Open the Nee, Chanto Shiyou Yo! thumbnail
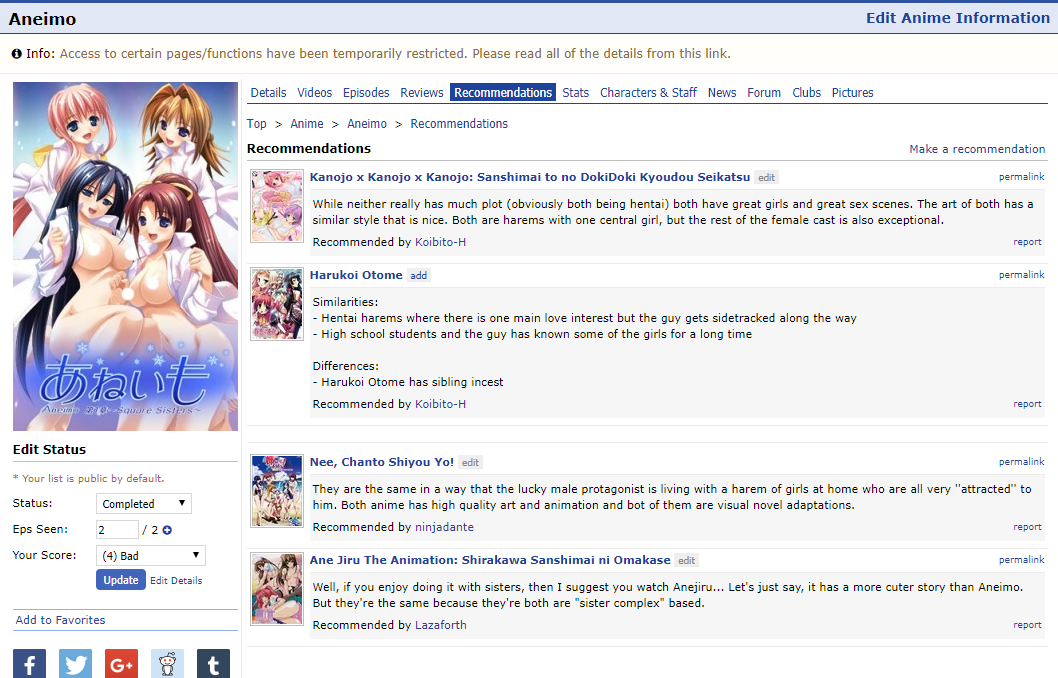 coord(277,490)
